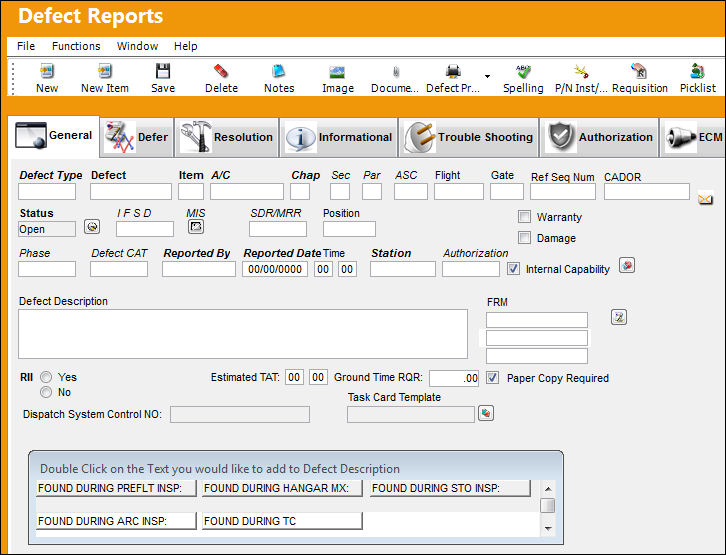Click the P/N Inst/Removal icon

point(581,71)
